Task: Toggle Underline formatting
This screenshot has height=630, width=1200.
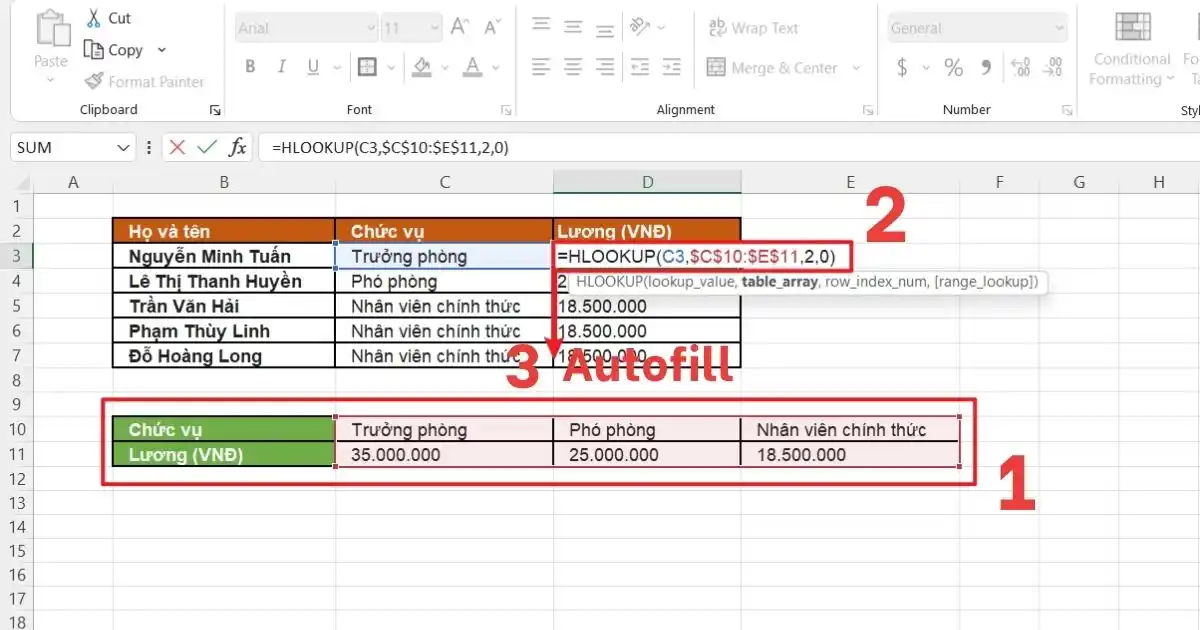Action: [x=312, y=67]
